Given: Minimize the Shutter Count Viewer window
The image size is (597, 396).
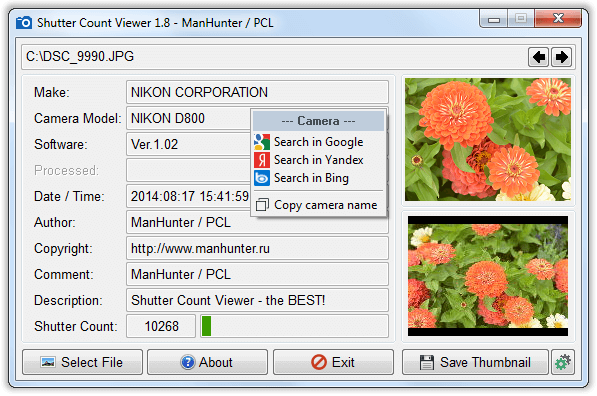Looking at the screenshot, I should click(493, 19).
